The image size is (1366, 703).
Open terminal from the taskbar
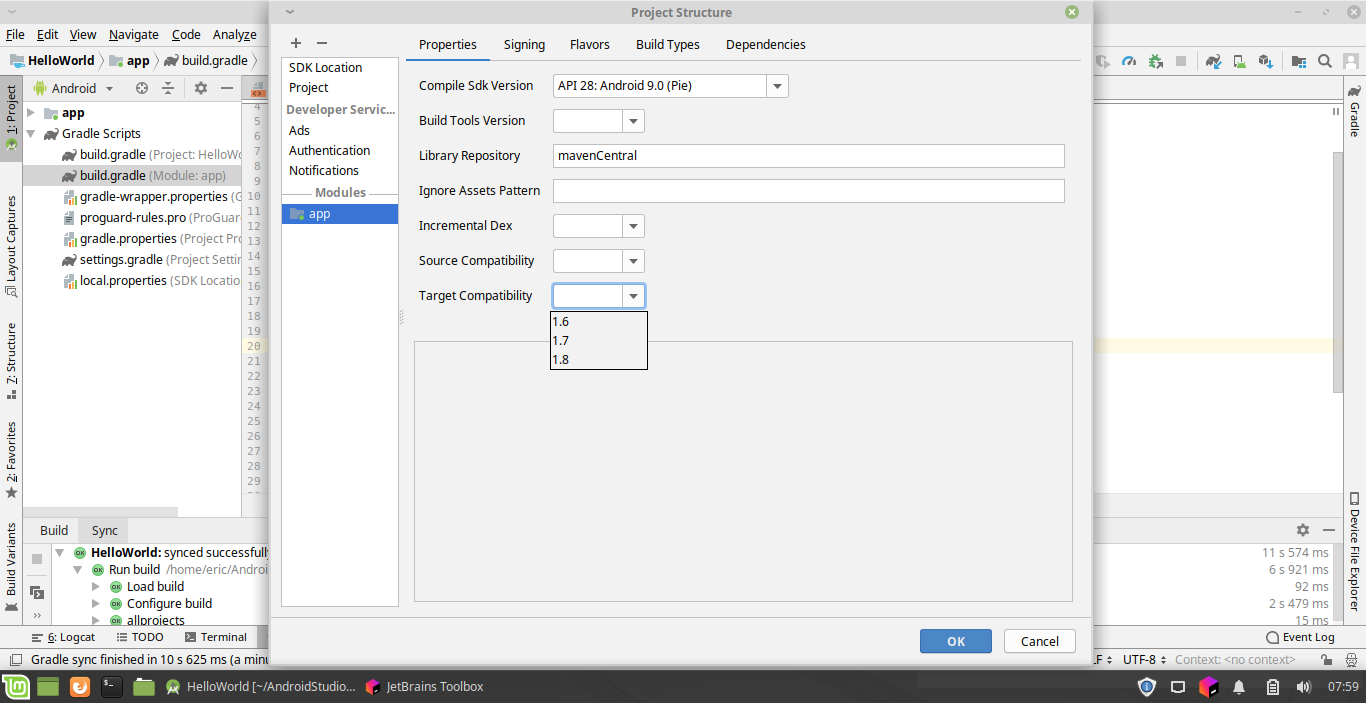pyautogui.click(x=112, y=686)
